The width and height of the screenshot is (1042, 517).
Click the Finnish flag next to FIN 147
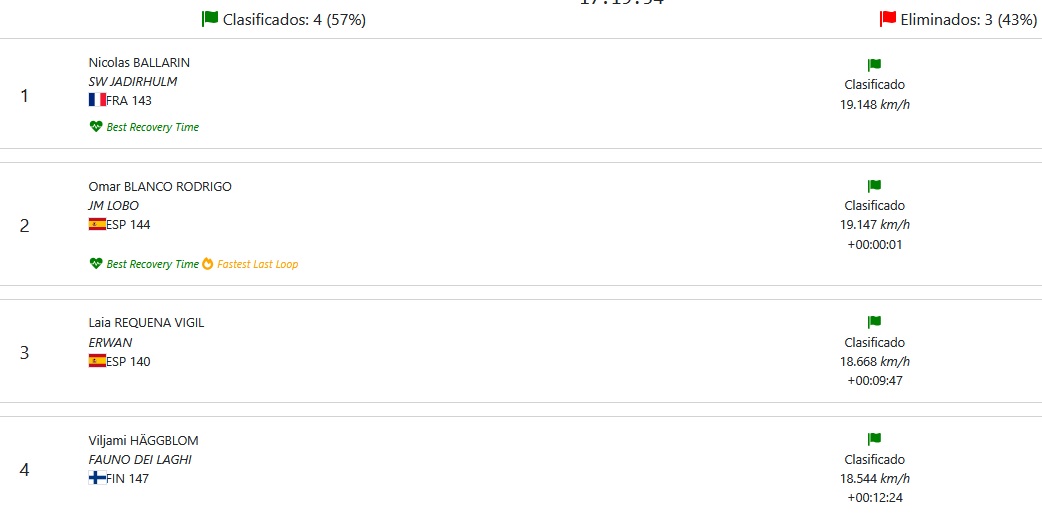(97, 478)
